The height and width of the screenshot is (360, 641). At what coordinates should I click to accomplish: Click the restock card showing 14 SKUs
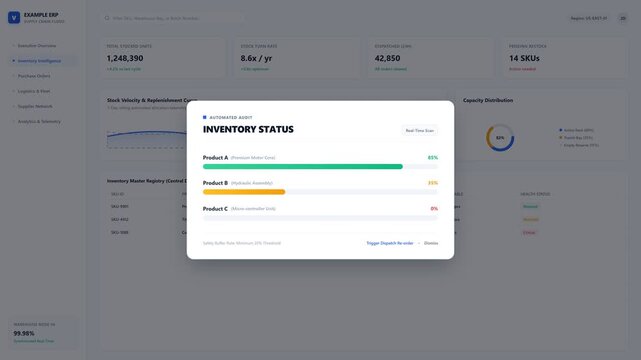(565, 58)
